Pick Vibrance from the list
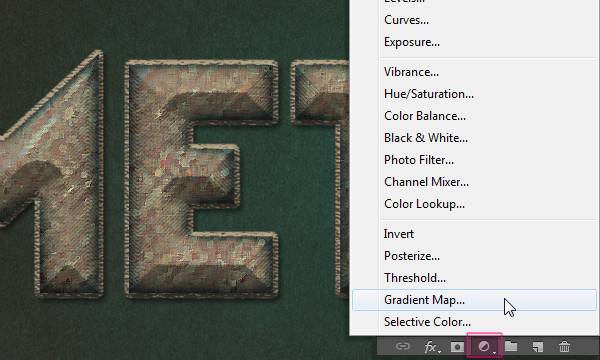 411,72
